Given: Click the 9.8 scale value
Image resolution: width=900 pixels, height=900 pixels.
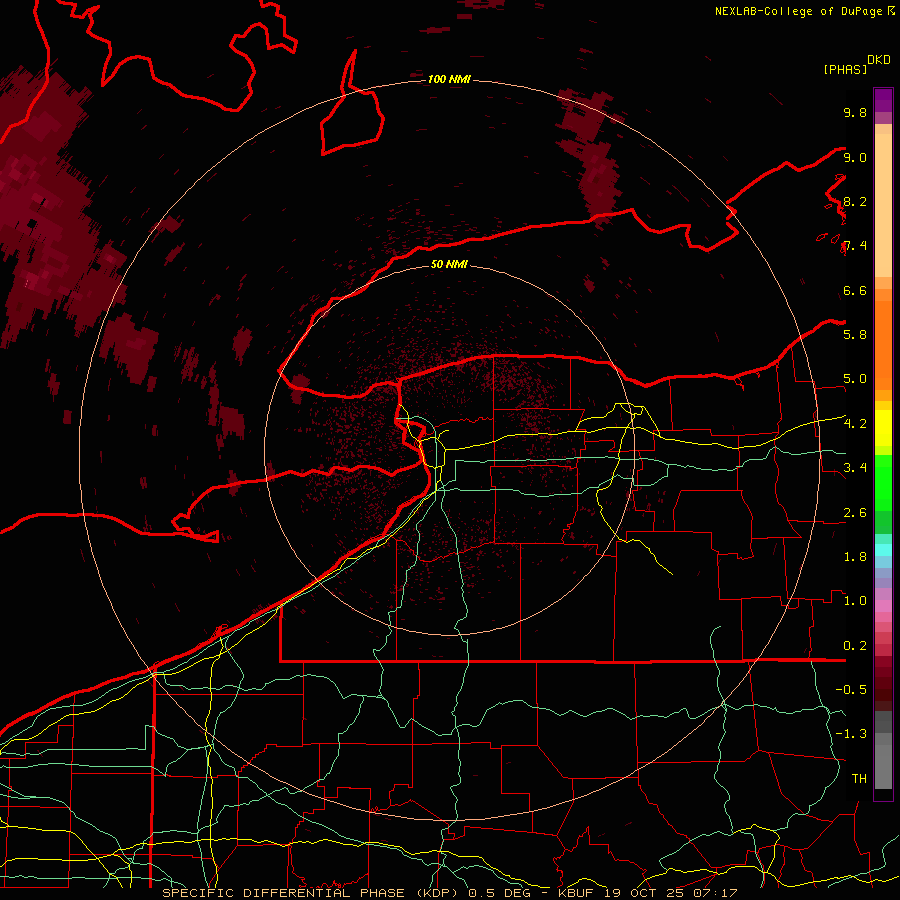Looking at the screenshot, I should [855, 112].
